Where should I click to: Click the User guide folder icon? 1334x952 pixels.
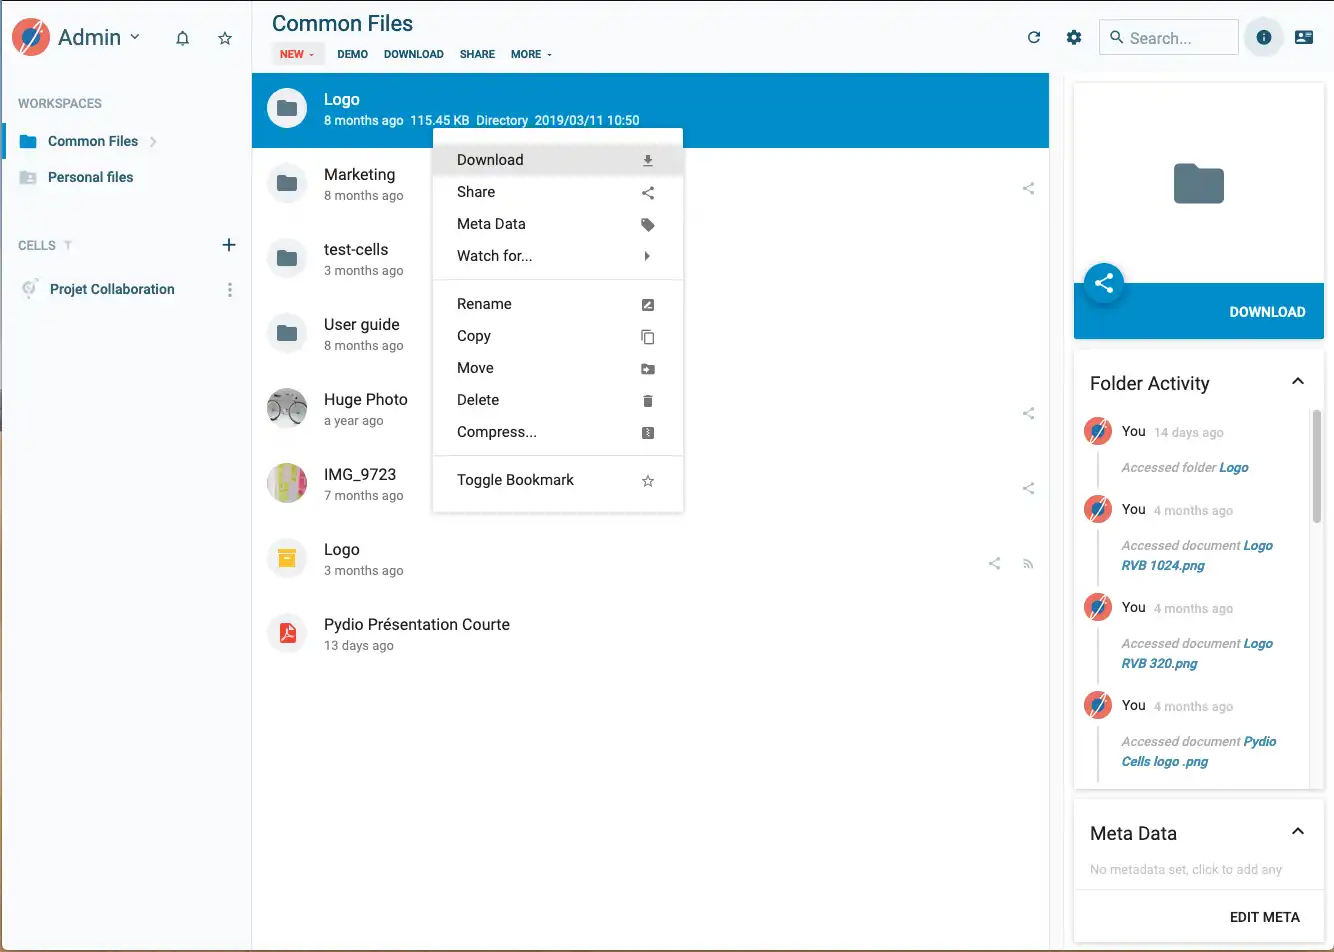point(287,333)
